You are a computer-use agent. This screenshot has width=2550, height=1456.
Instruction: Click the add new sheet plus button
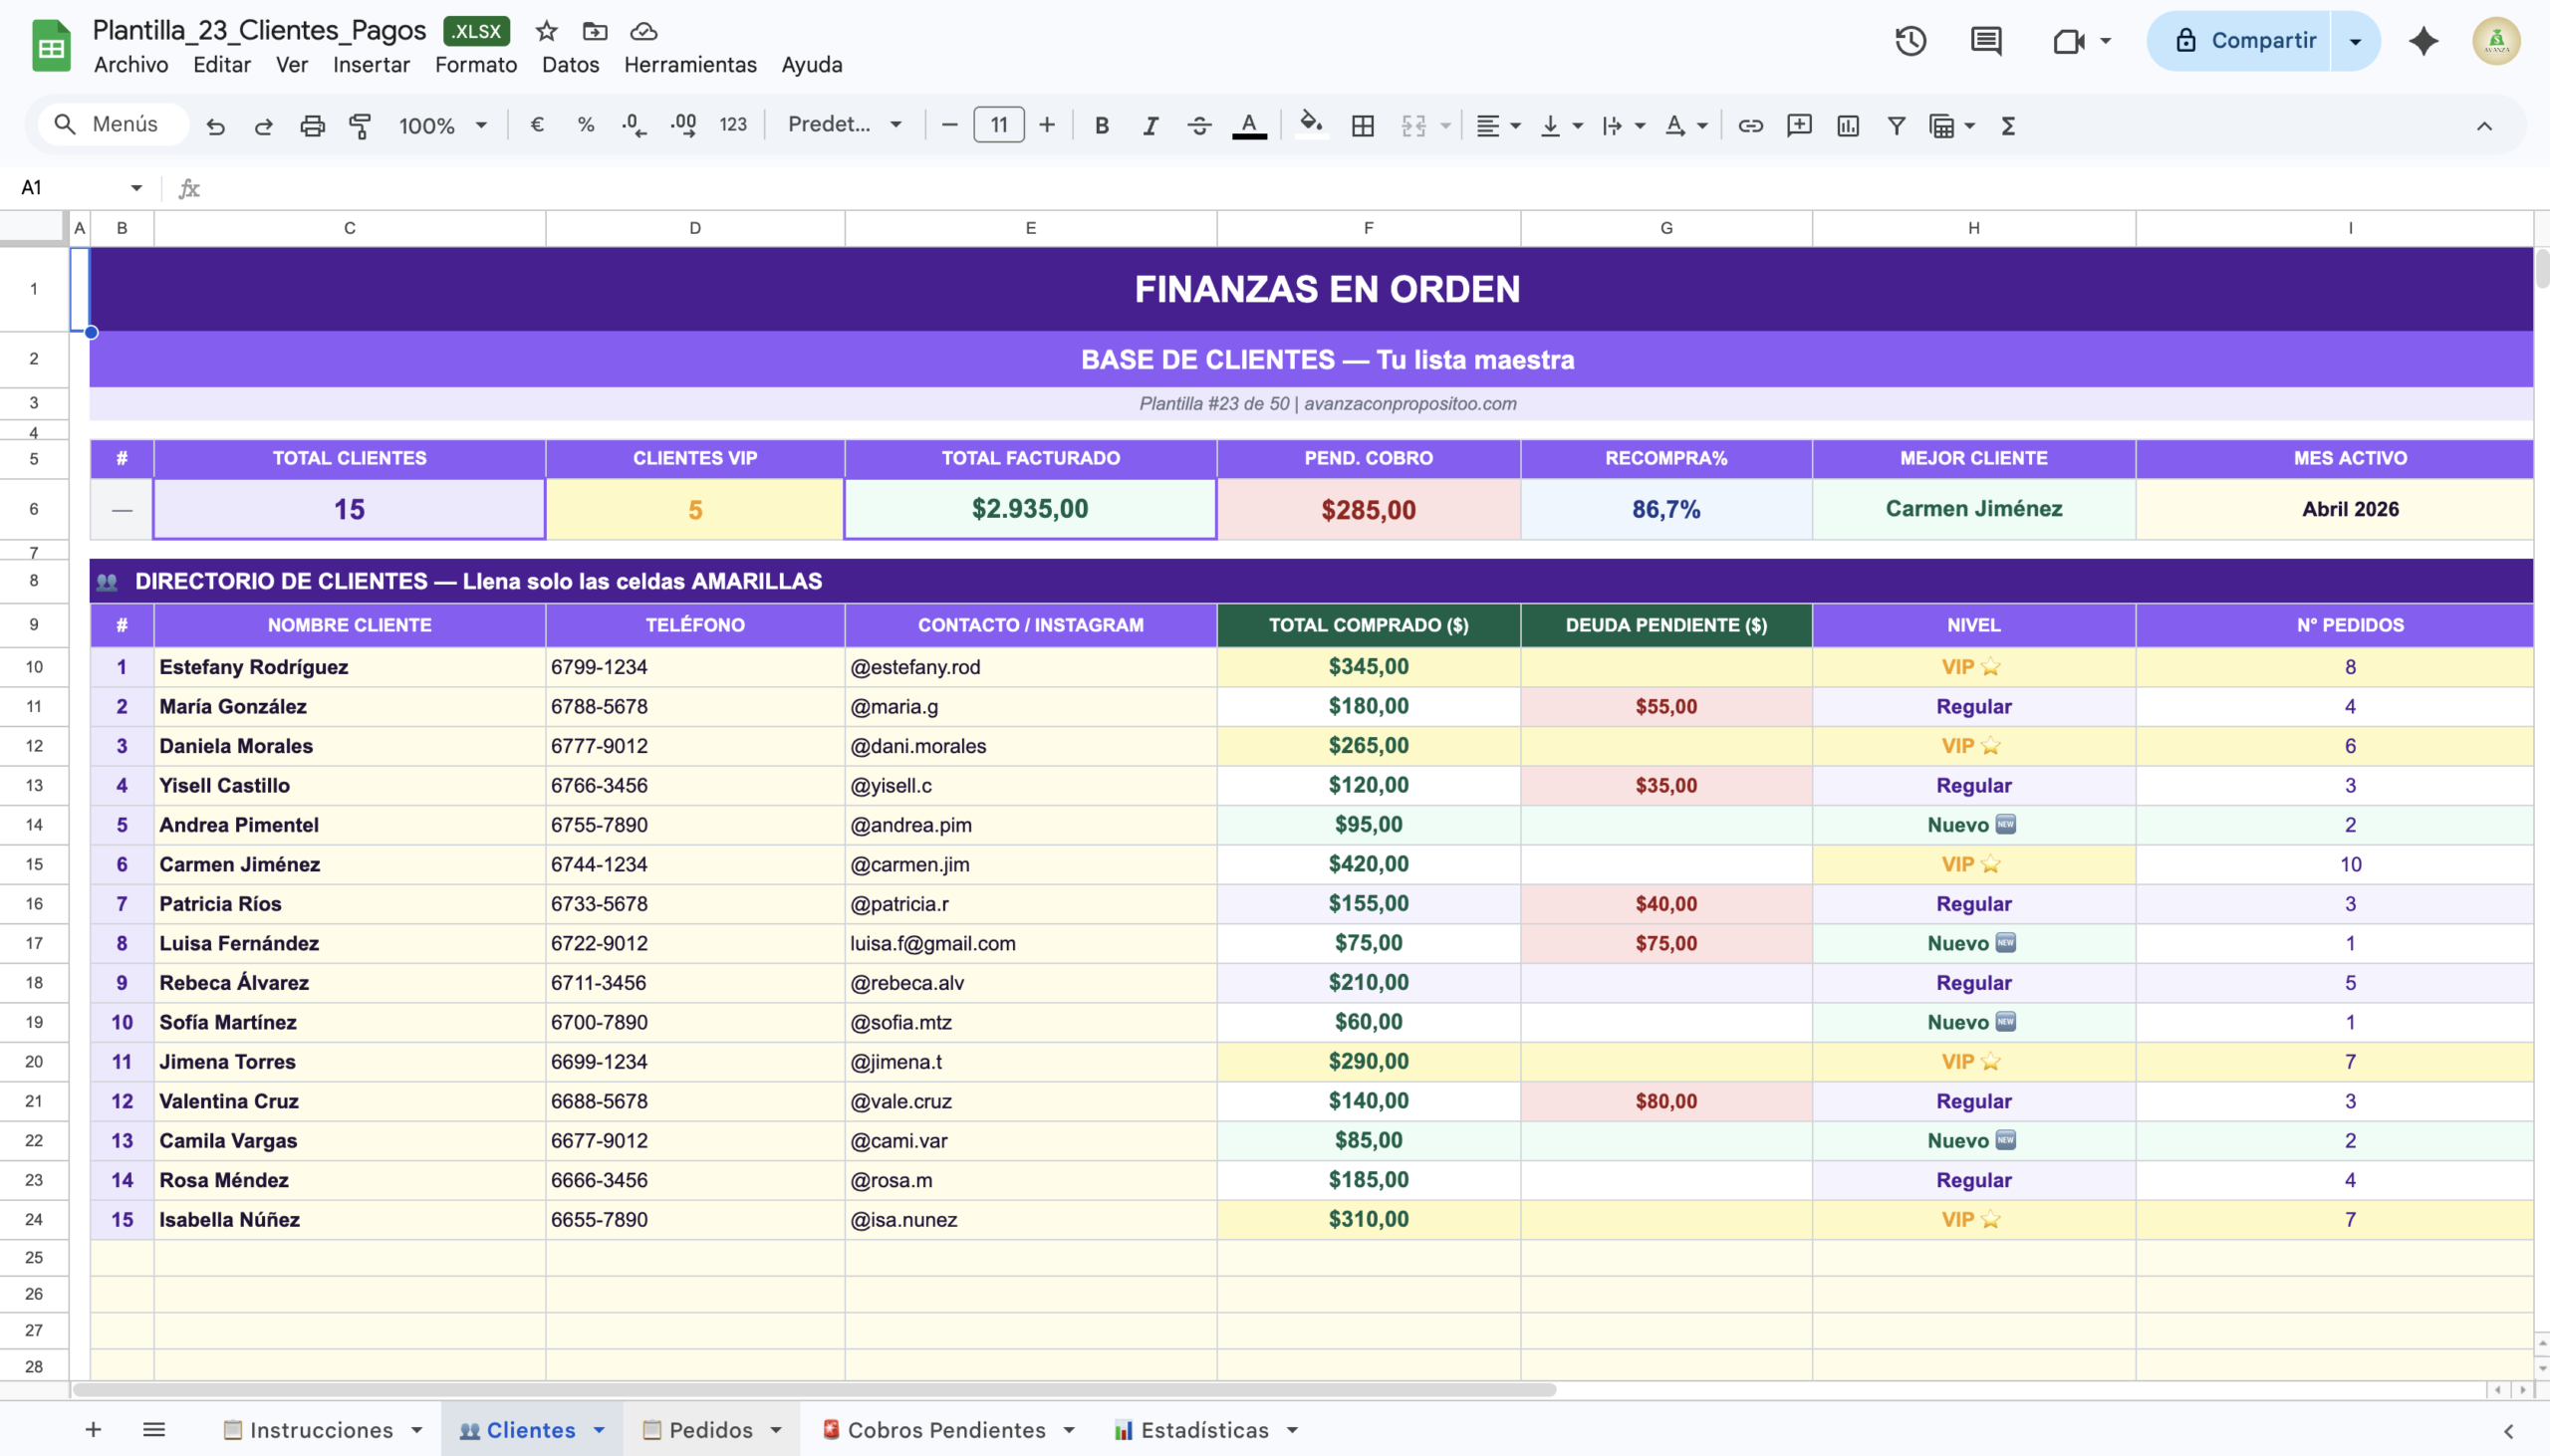pyautogui.click(x=93, y=1430)
